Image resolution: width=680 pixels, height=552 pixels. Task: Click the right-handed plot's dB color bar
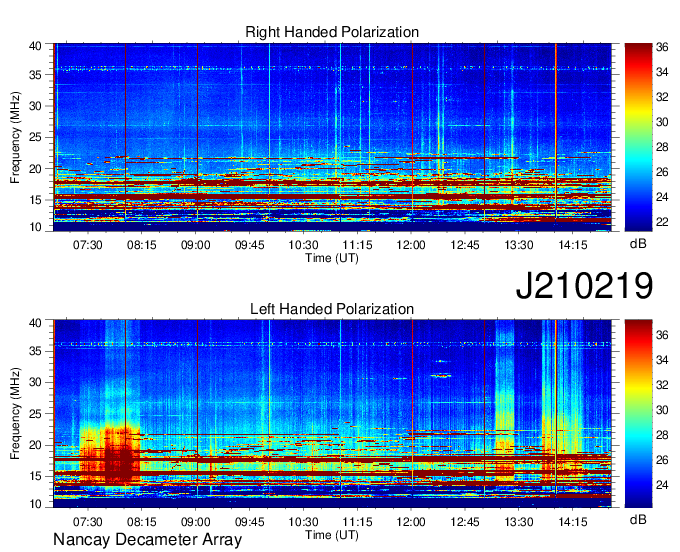tap(638, 137)
